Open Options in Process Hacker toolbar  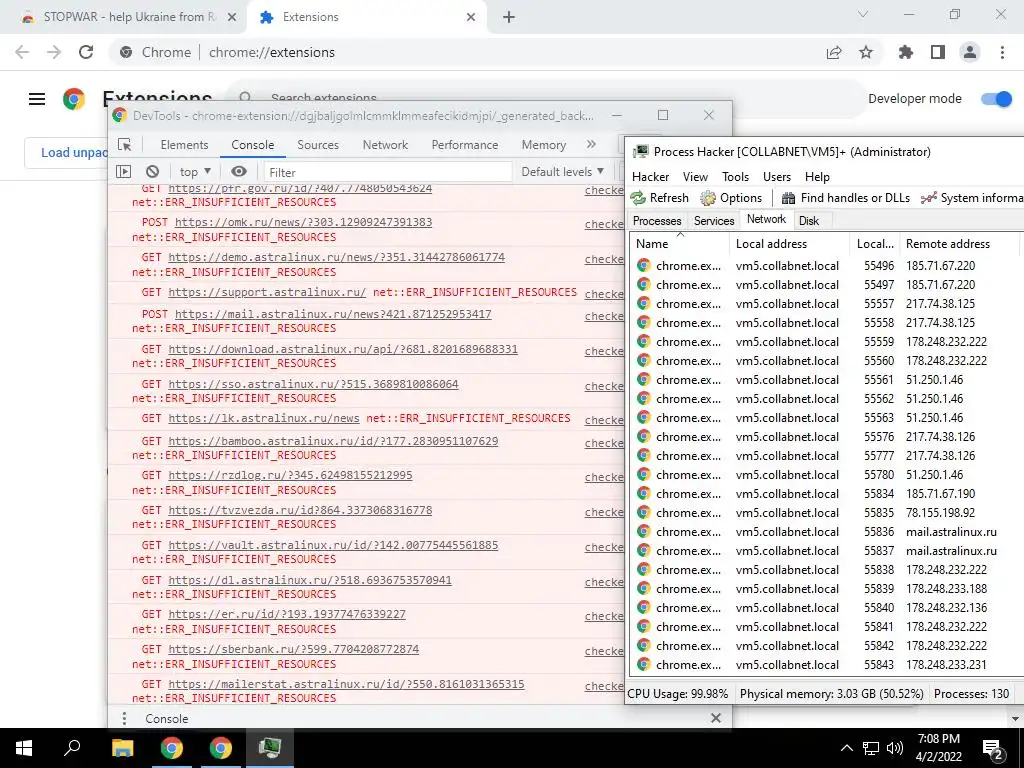731,198
